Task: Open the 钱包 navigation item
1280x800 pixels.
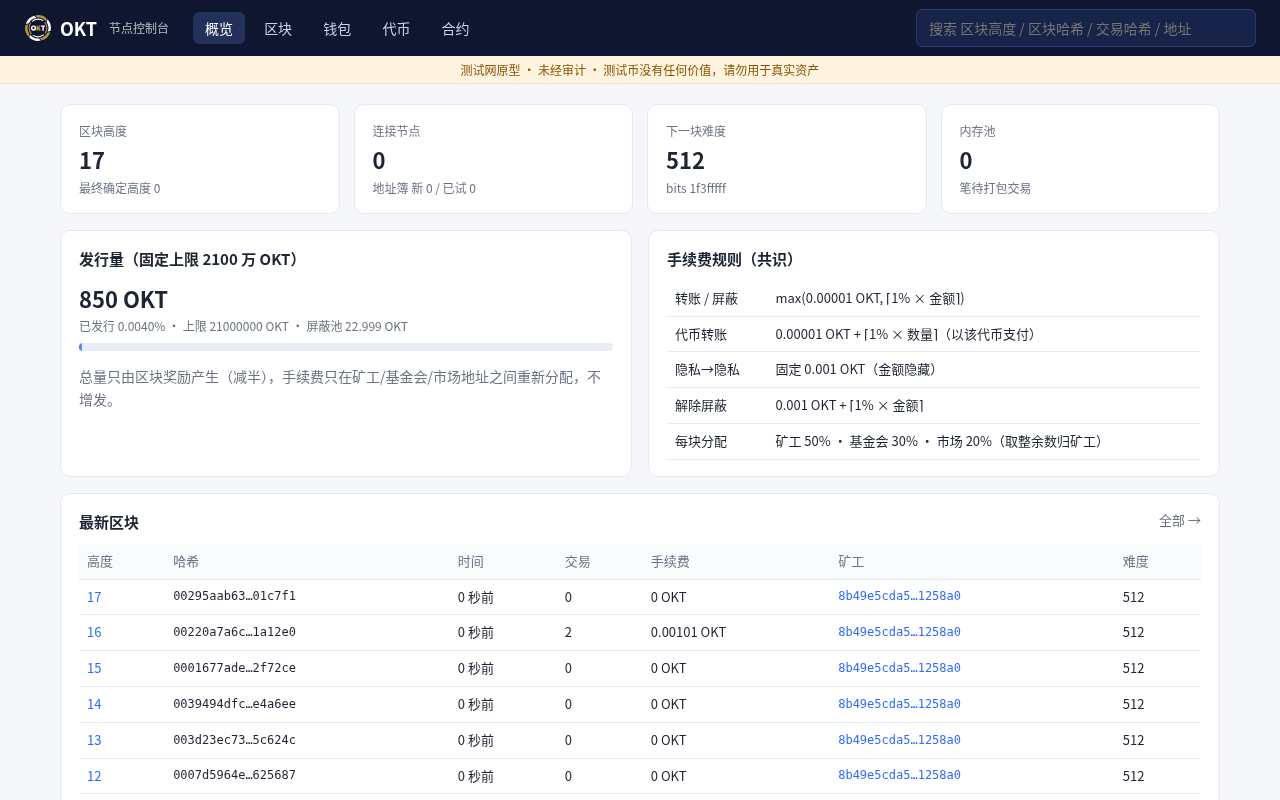Action: tap(337, 28)
